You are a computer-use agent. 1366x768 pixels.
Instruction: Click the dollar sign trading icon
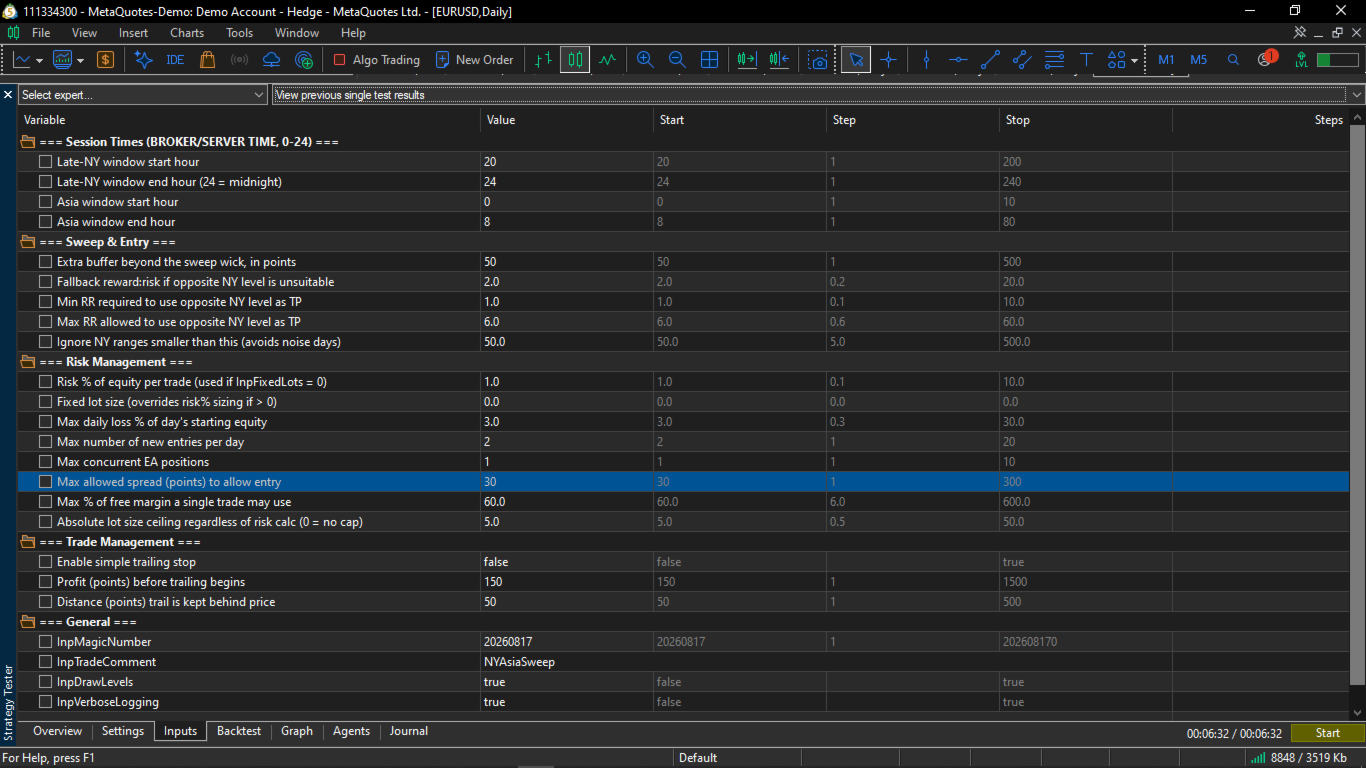click(105, 60)
